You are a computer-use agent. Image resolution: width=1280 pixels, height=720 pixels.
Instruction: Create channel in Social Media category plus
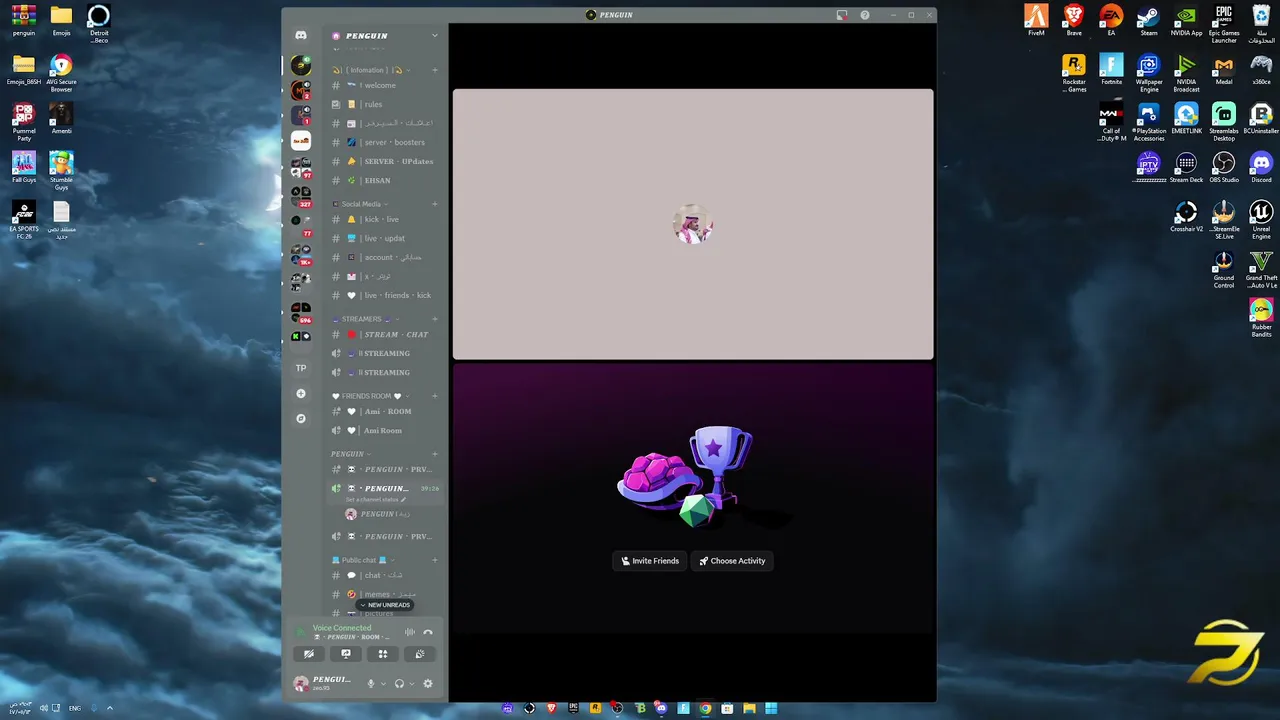[x=434, y=204]
